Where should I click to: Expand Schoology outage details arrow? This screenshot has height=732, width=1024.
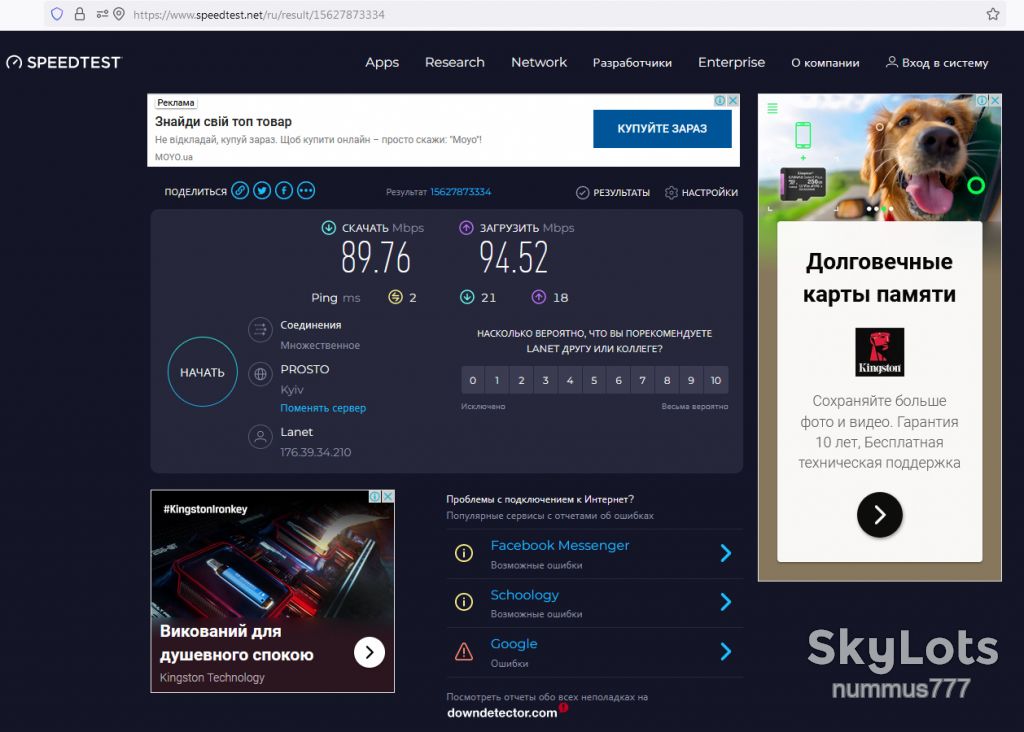point(726,602)
